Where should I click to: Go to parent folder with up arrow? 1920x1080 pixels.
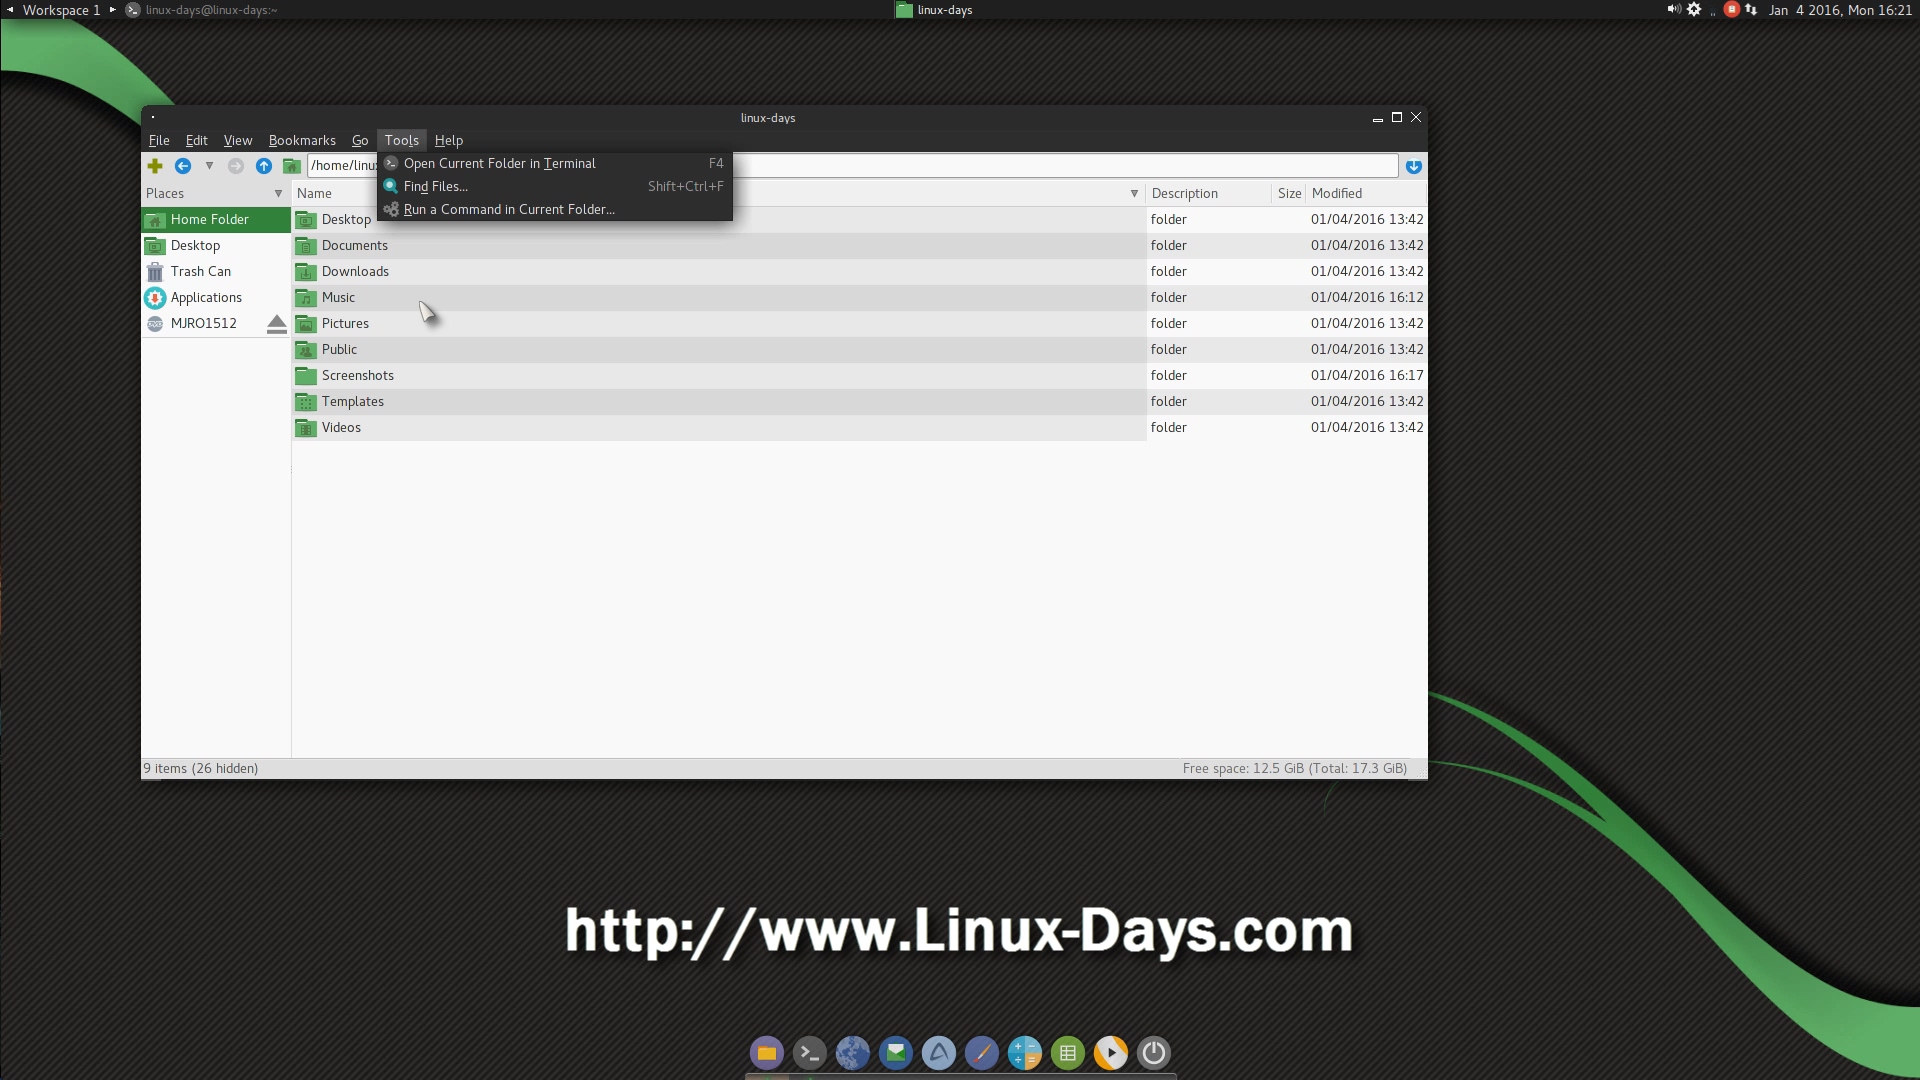(264, 166)
